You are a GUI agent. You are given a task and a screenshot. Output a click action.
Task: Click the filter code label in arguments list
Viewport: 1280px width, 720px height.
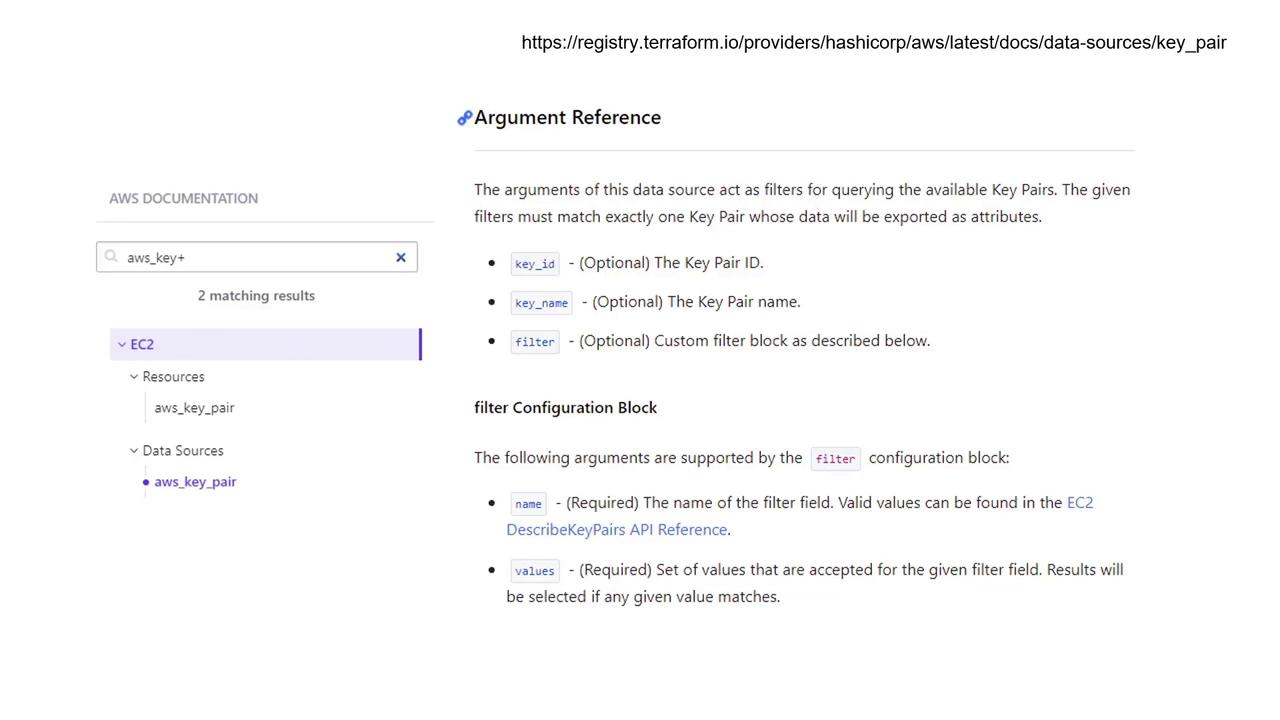pyautogui.click(x=535, y=342)
